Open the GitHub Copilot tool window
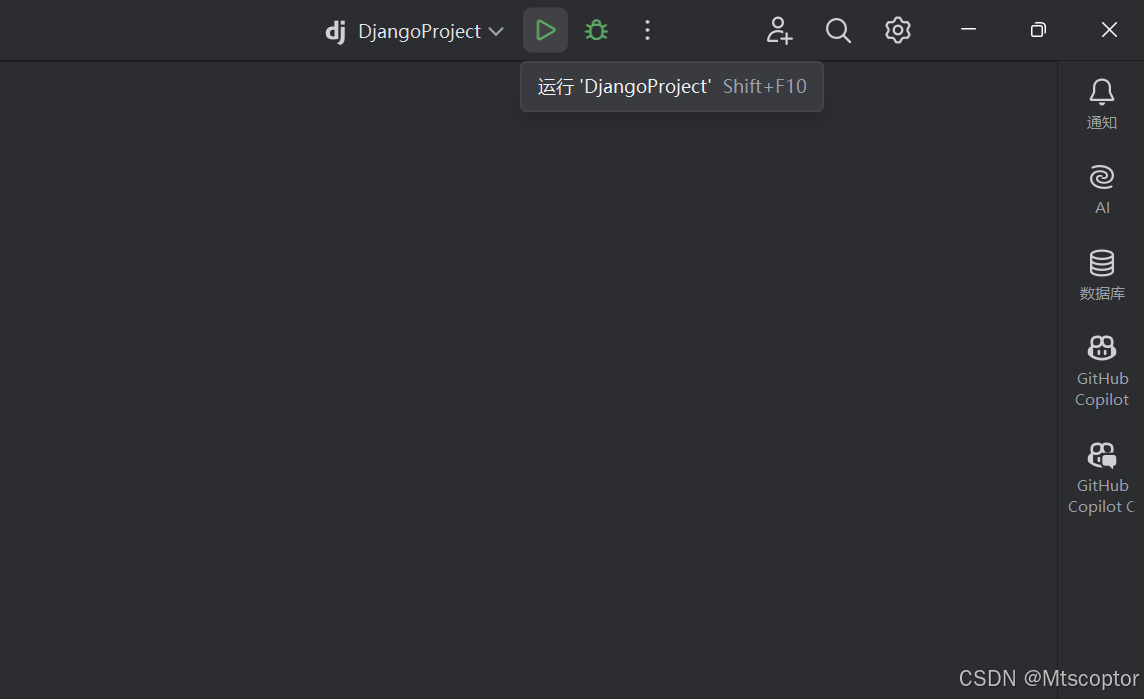Viewport: 1144px width, 699px height. coord(1102,371)
